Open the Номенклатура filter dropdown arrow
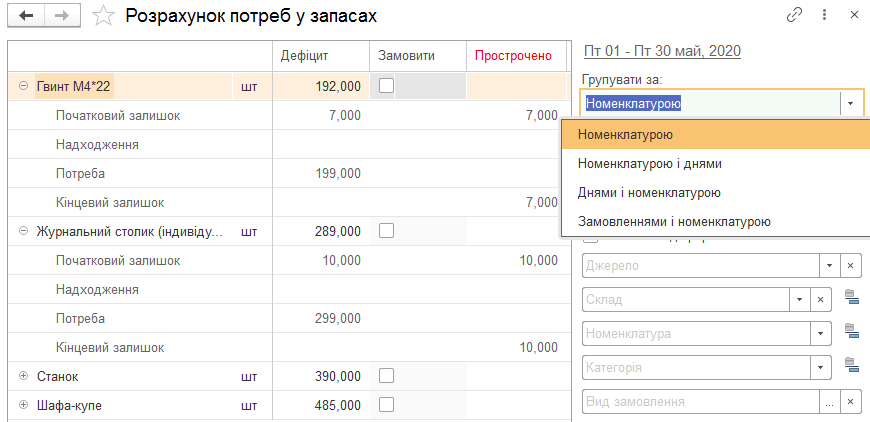 [x=821, y=334]
